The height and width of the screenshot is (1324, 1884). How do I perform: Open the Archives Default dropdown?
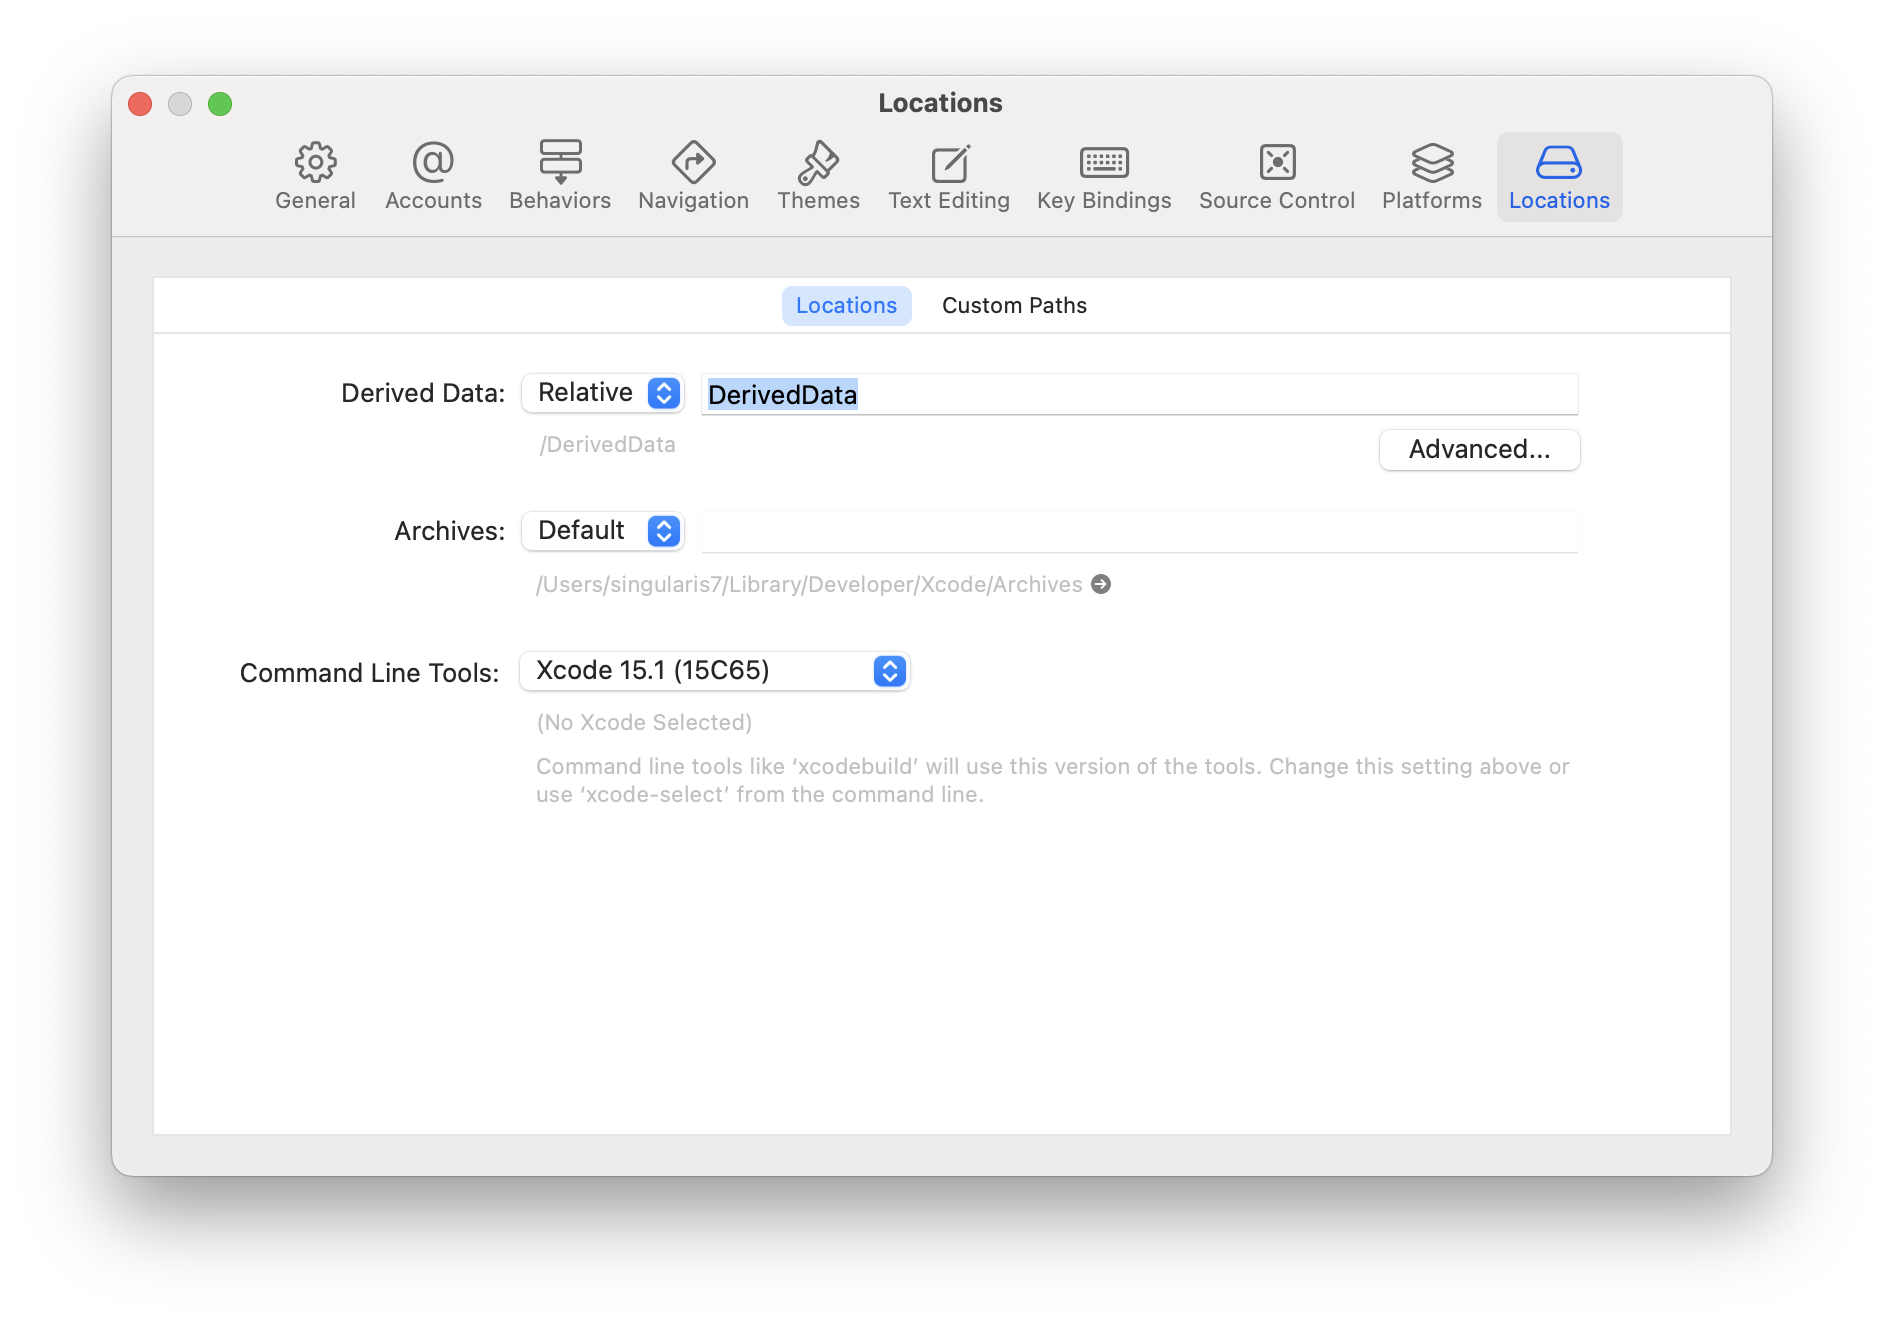pyautogui.click(x=603, y=531)
